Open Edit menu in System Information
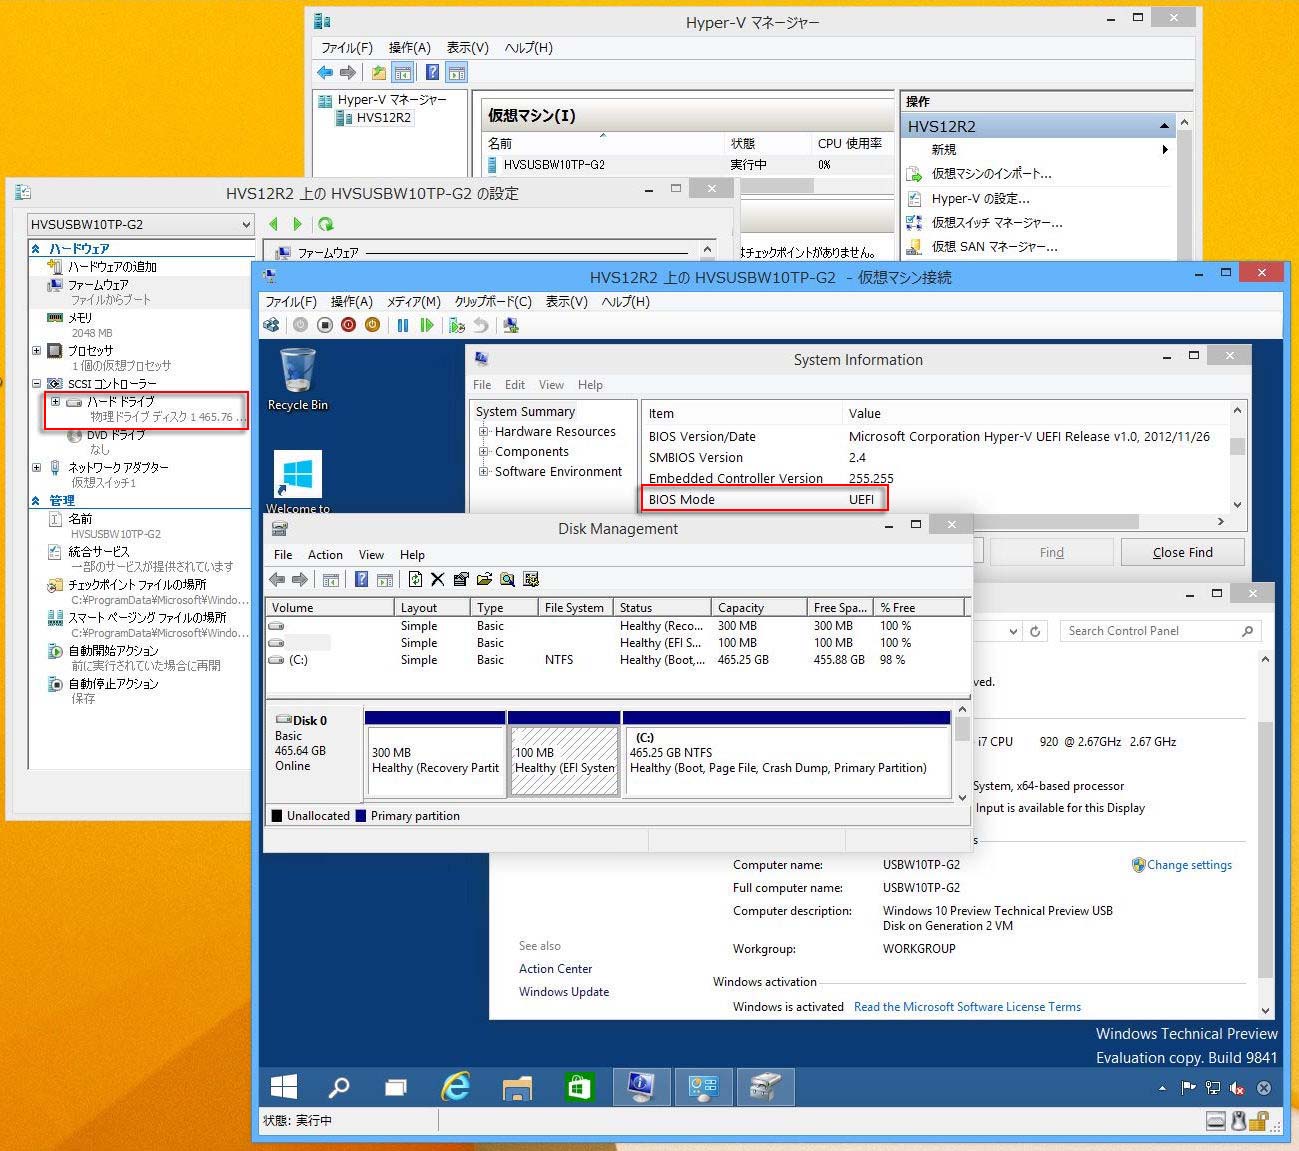Screen dimensions: 1299x1151 (x=515, y=384)
